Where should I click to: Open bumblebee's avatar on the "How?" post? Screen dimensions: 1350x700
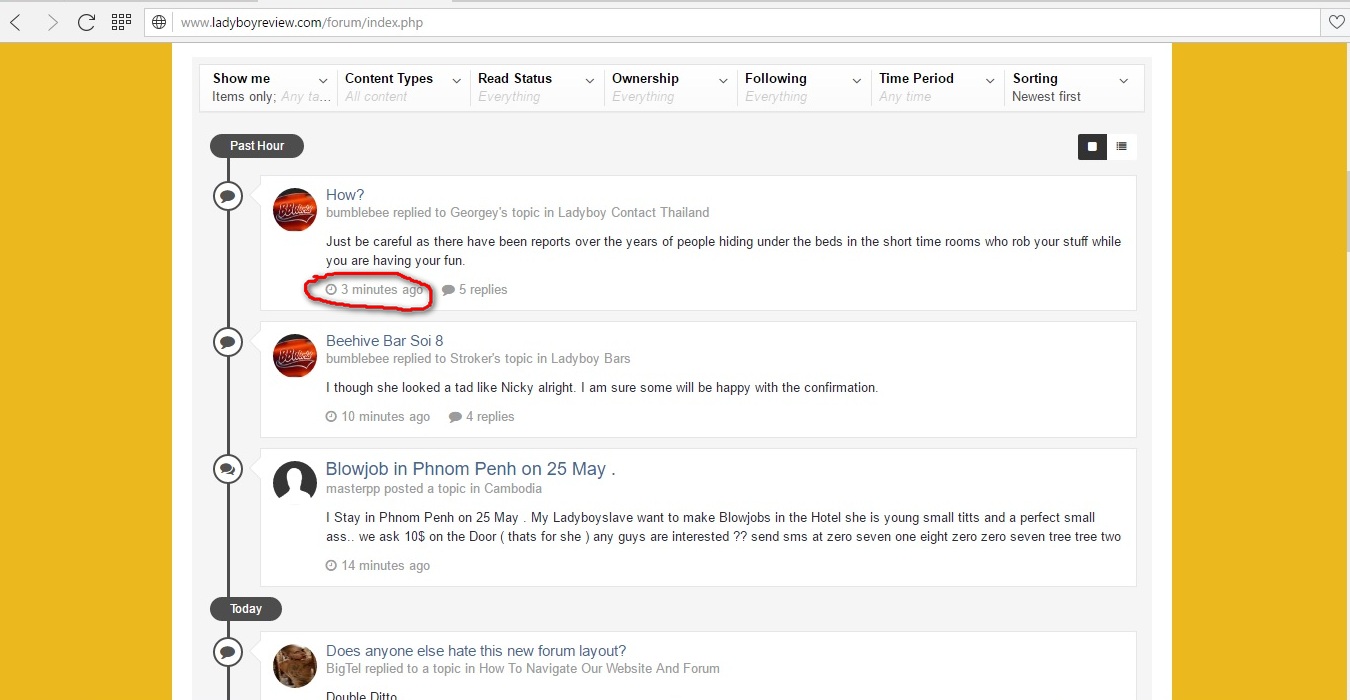pyautogui.click(x=295, y=210)
